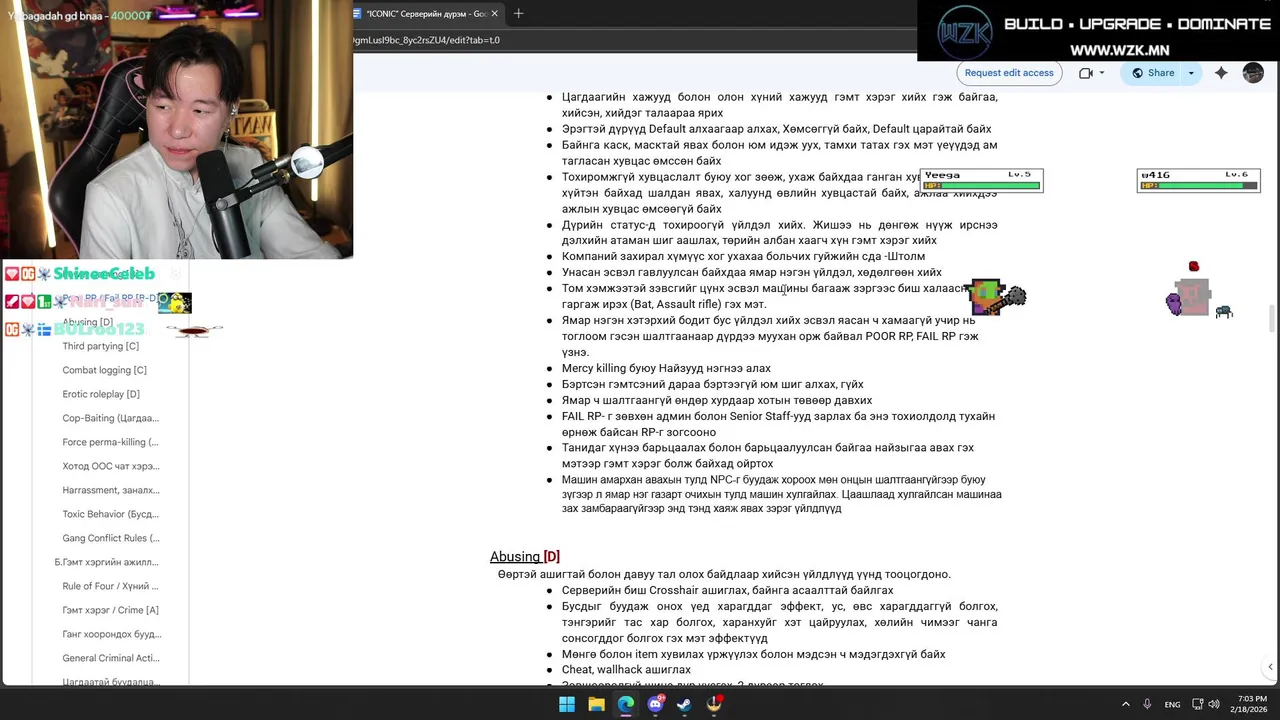Click the document vertical scrollbar
The width and height of the screenshot is (1280, 720).
pos(1272,320)
